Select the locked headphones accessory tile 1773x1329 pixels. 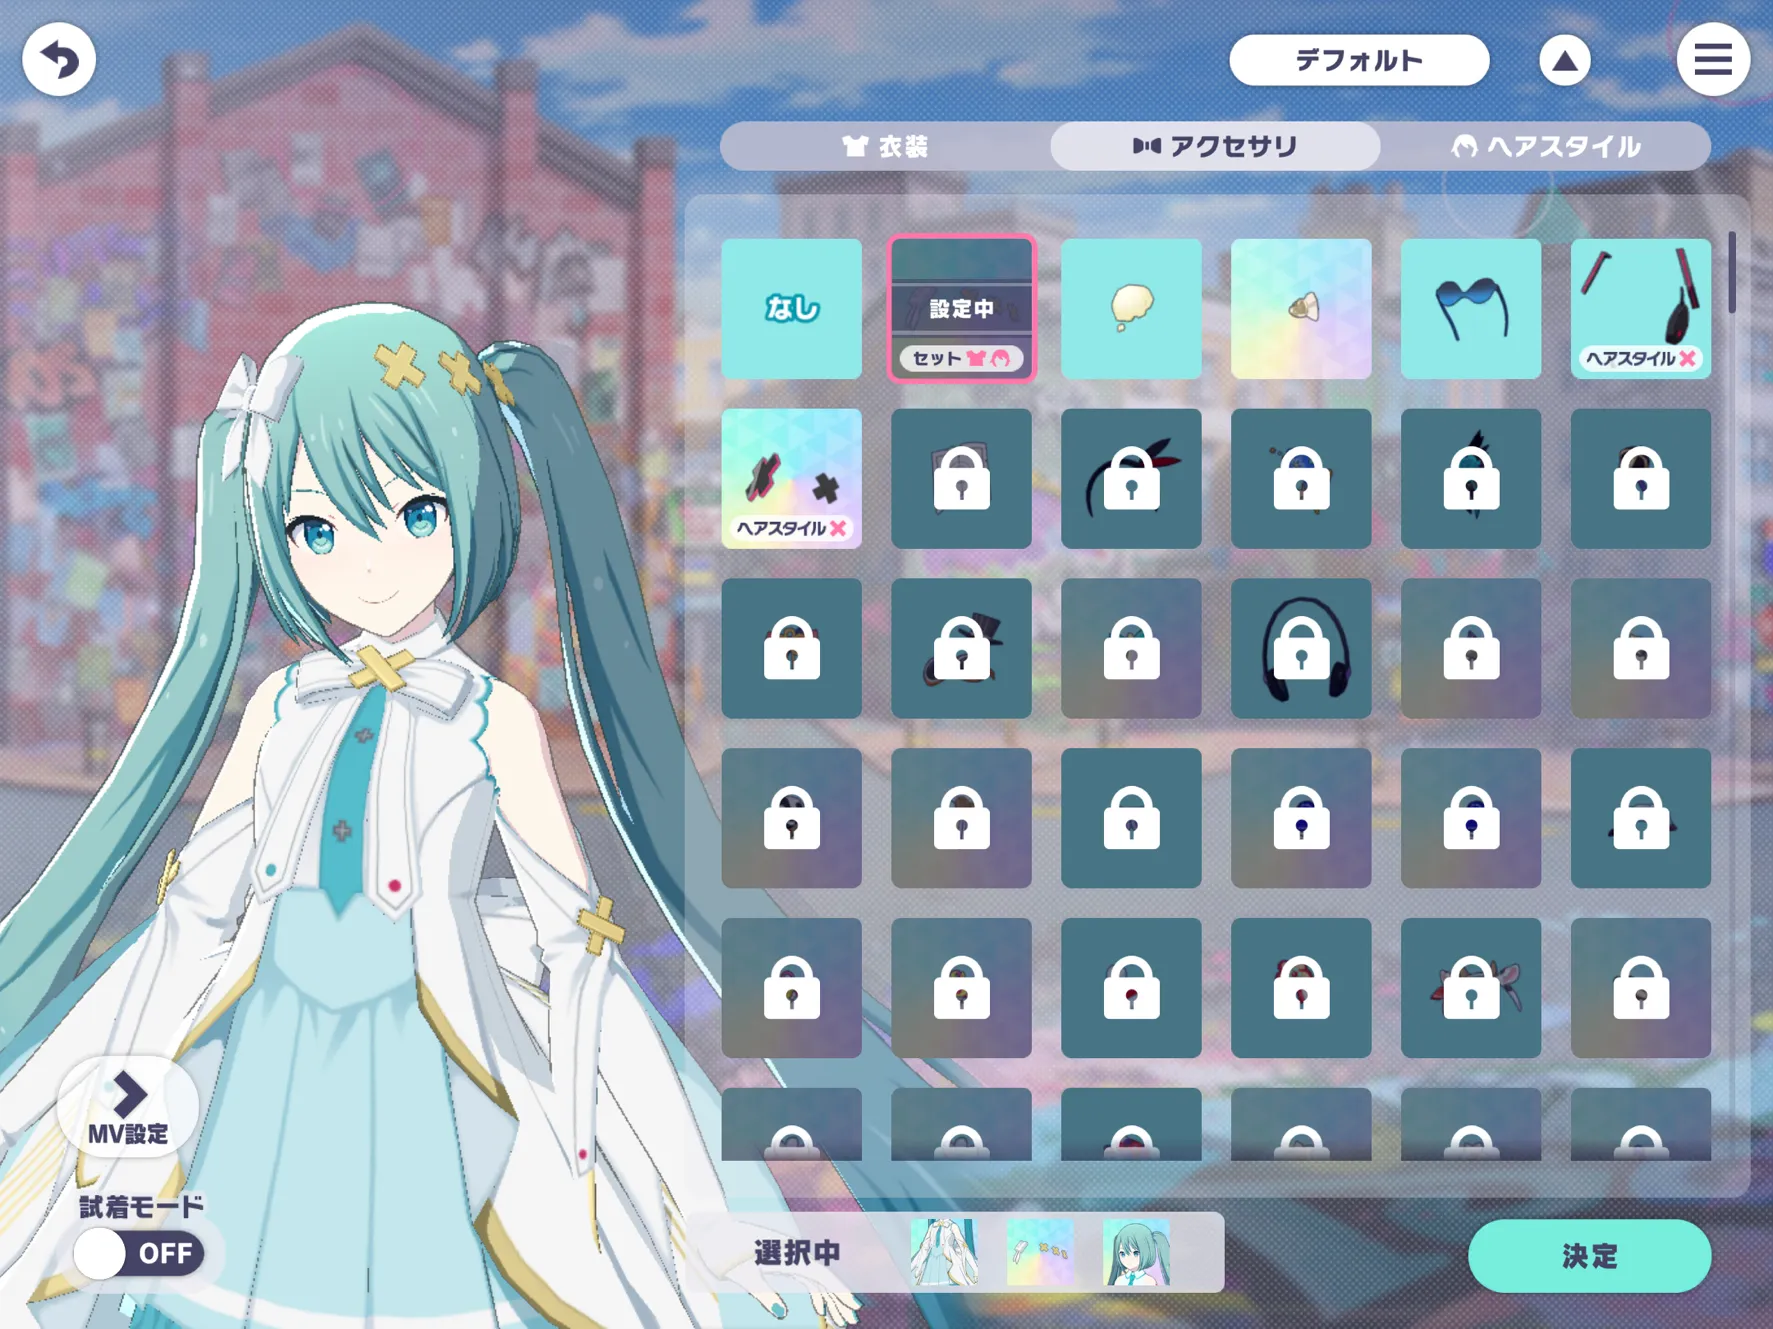tap(1301, 649)
